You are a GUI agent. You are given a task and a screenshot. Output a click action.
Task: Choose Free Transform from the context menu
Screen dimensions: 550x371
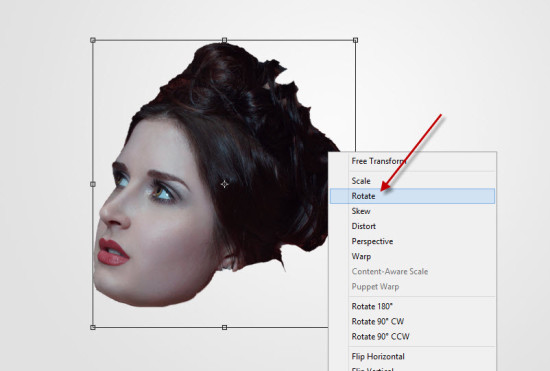(x=412, y=161)
